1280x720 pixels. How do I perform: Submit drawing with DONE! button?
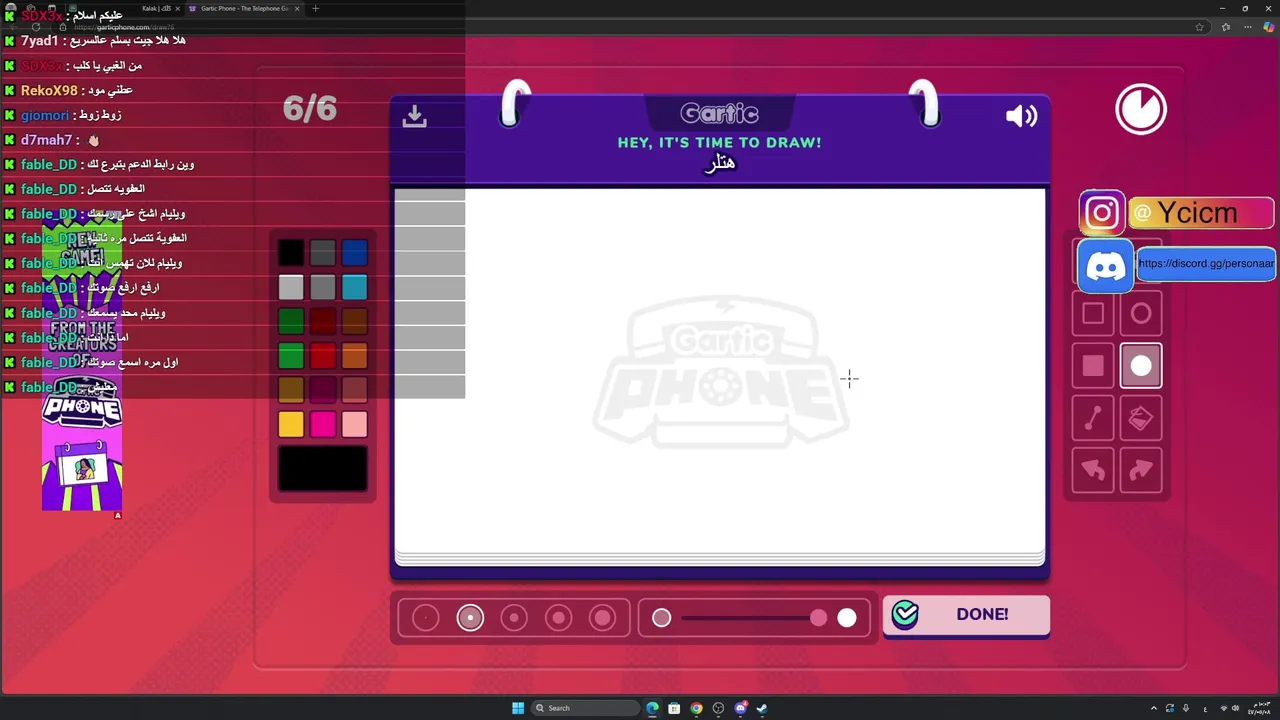(966, 614)
